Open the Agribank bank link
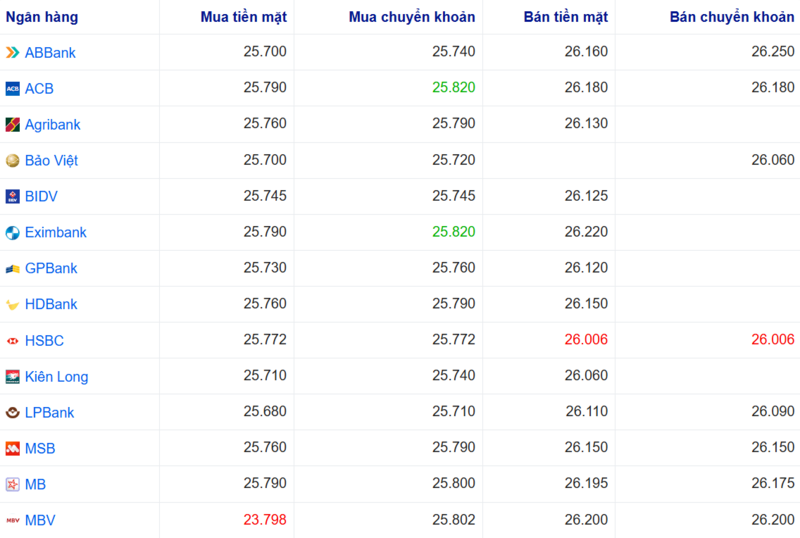Screen dimensions: 800x538 (53, 125)
